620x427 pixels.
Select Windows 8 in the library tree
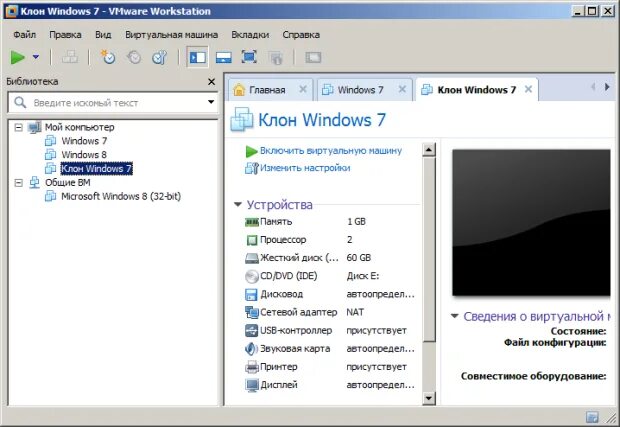(x=84, y=155)
